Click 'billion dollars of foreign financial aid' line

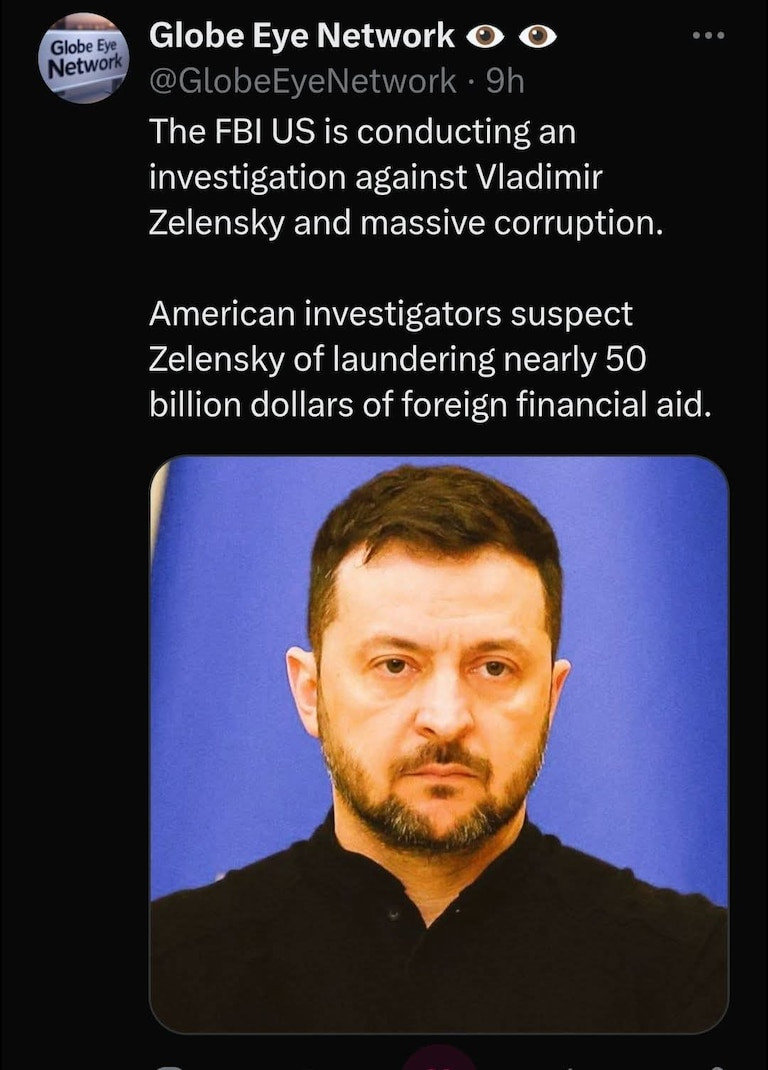[x=430, y=405]
